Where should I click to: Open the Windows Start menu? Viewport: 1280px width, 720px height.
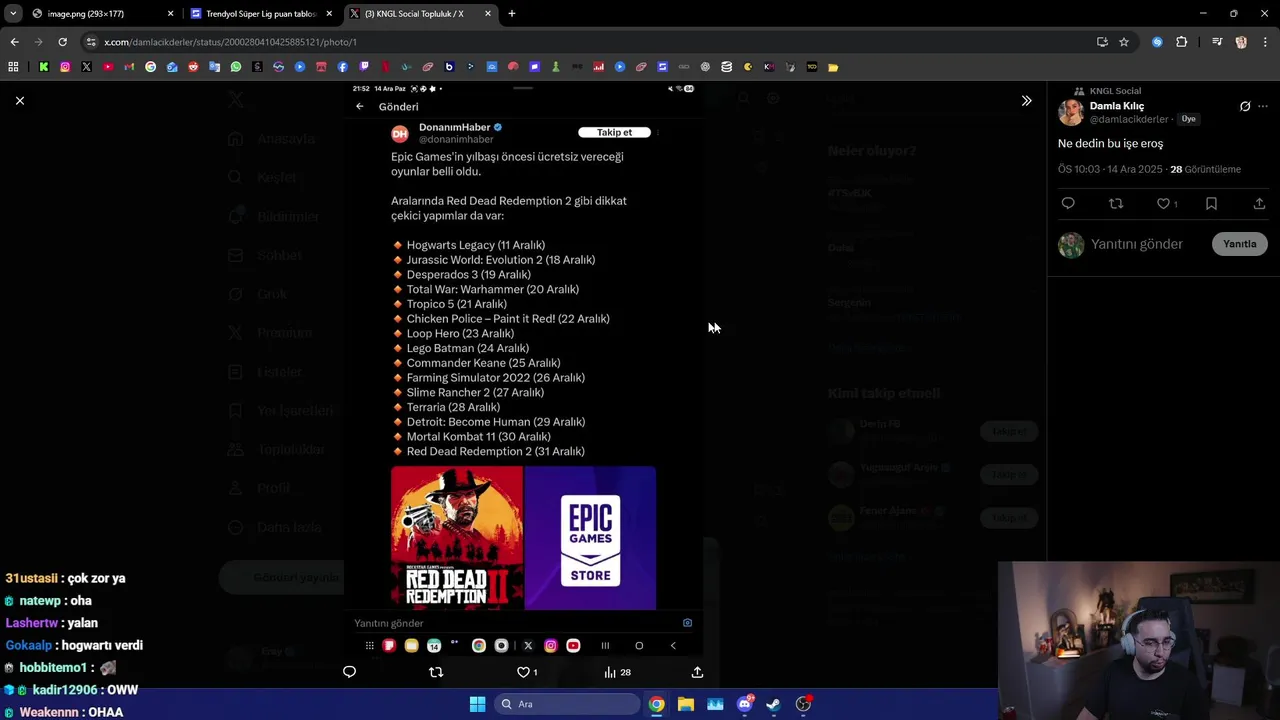[478, 704]
